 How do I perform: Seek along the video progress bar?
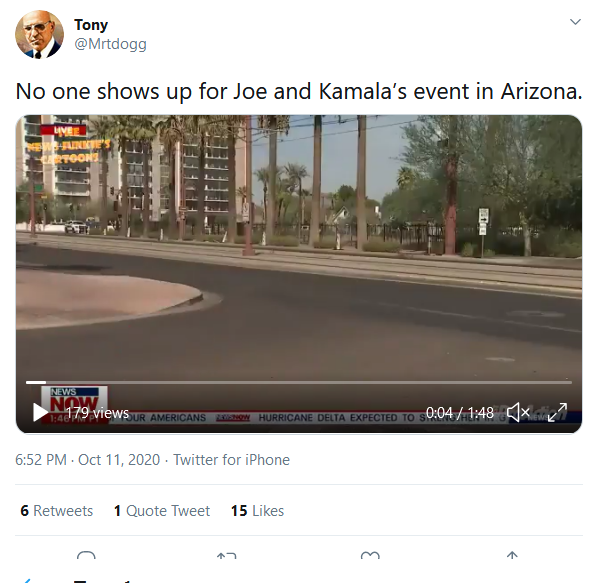click(x=299, y=382)
